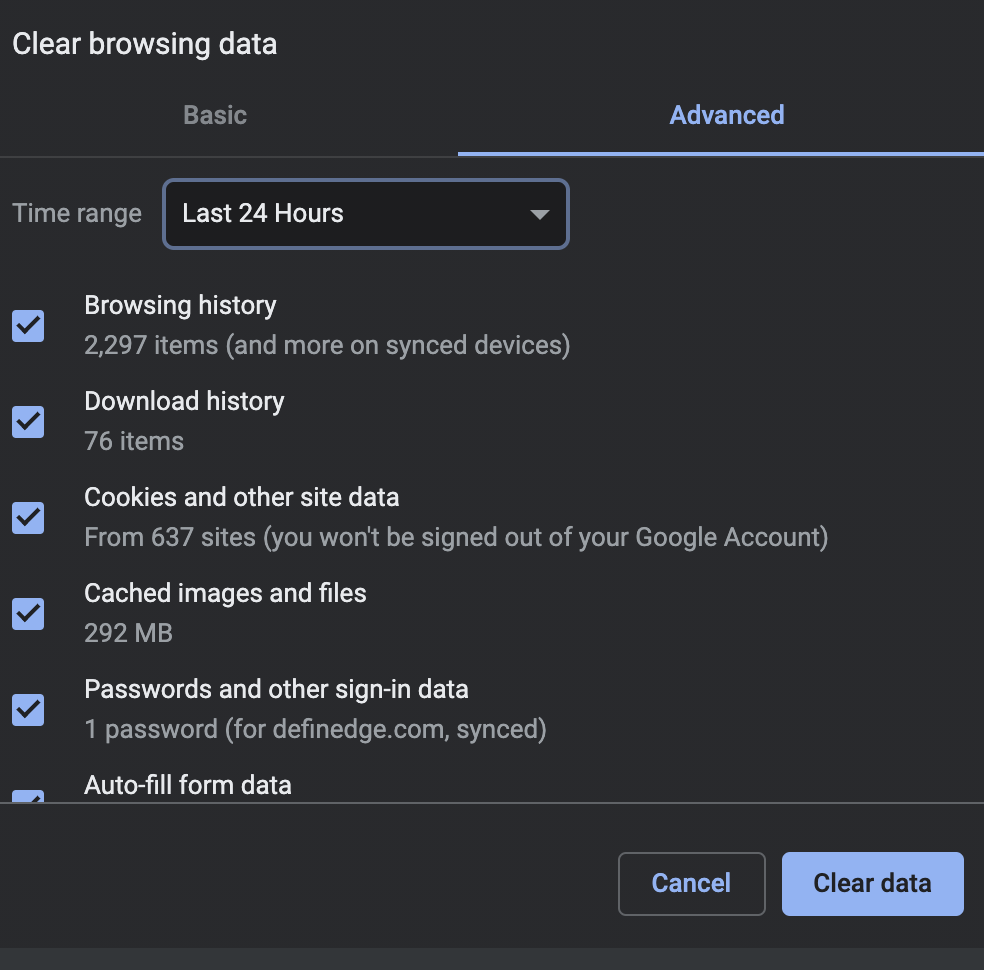Click the Browsing history label text
The width and height of the screenshot is (984, 970).
point(180,305)
